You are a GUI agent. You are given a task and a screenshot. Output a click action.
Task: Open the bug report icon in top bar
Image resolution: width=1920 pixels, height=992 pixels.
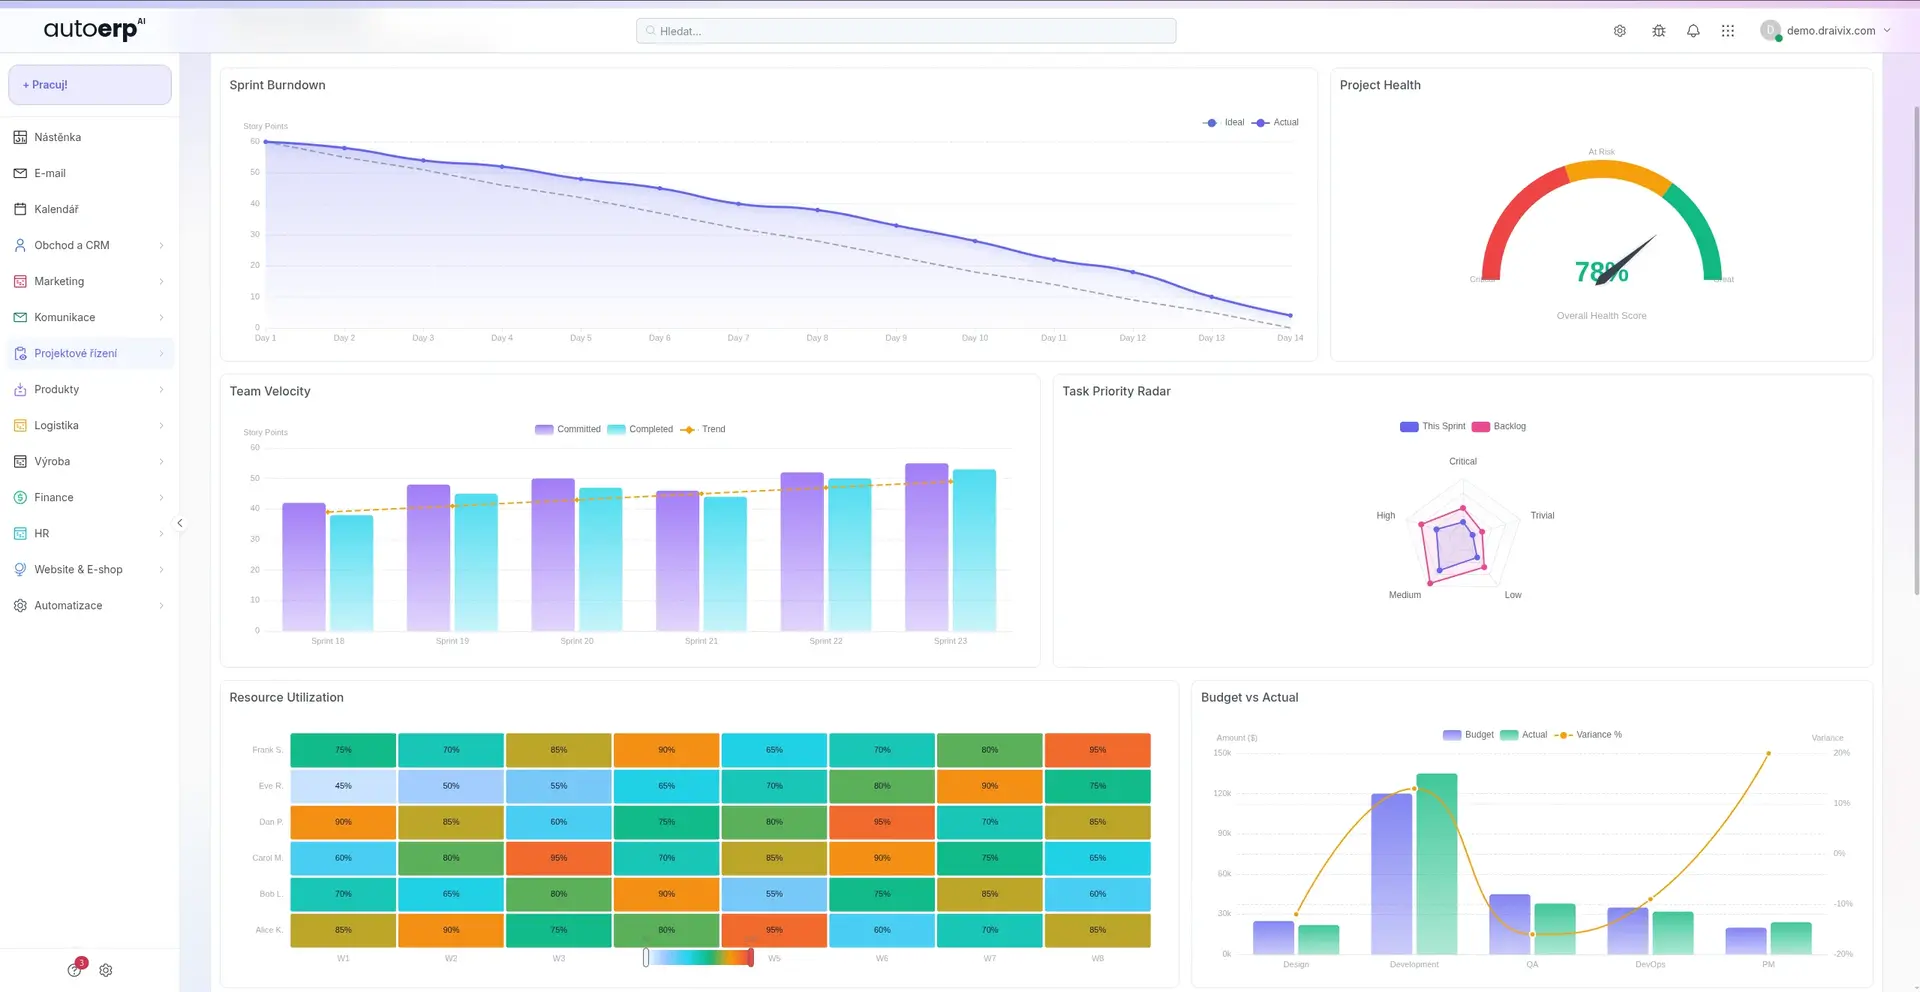click(1658, 30)
